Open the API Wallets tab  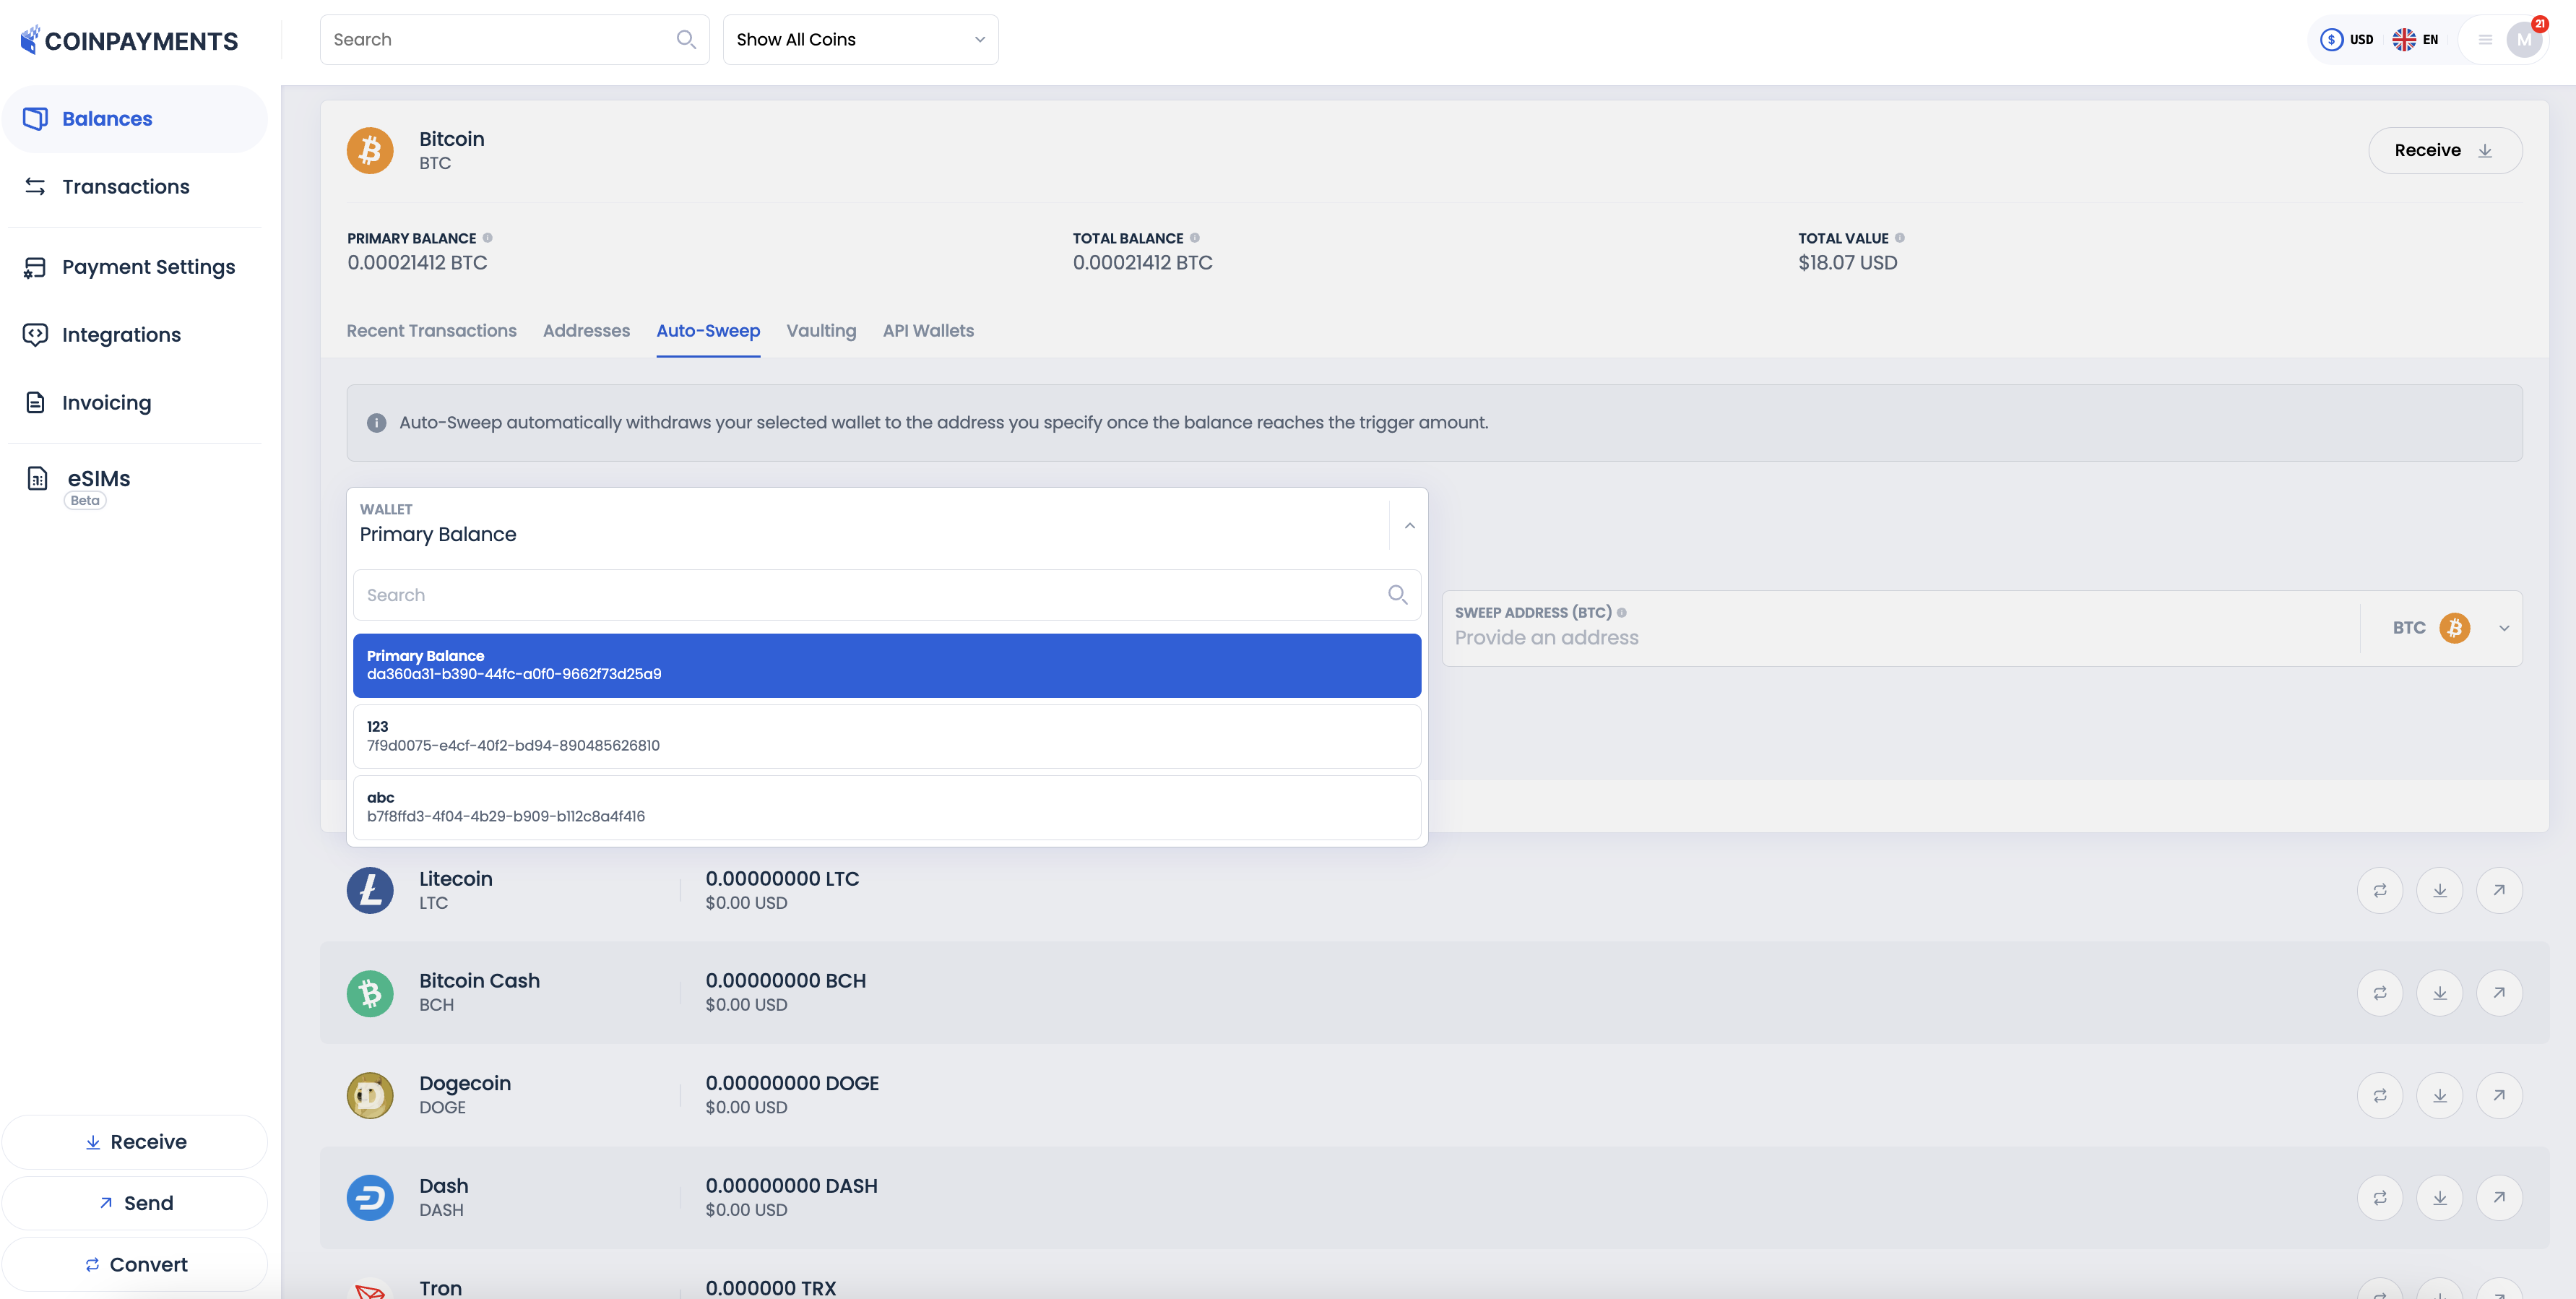[928, 331]
